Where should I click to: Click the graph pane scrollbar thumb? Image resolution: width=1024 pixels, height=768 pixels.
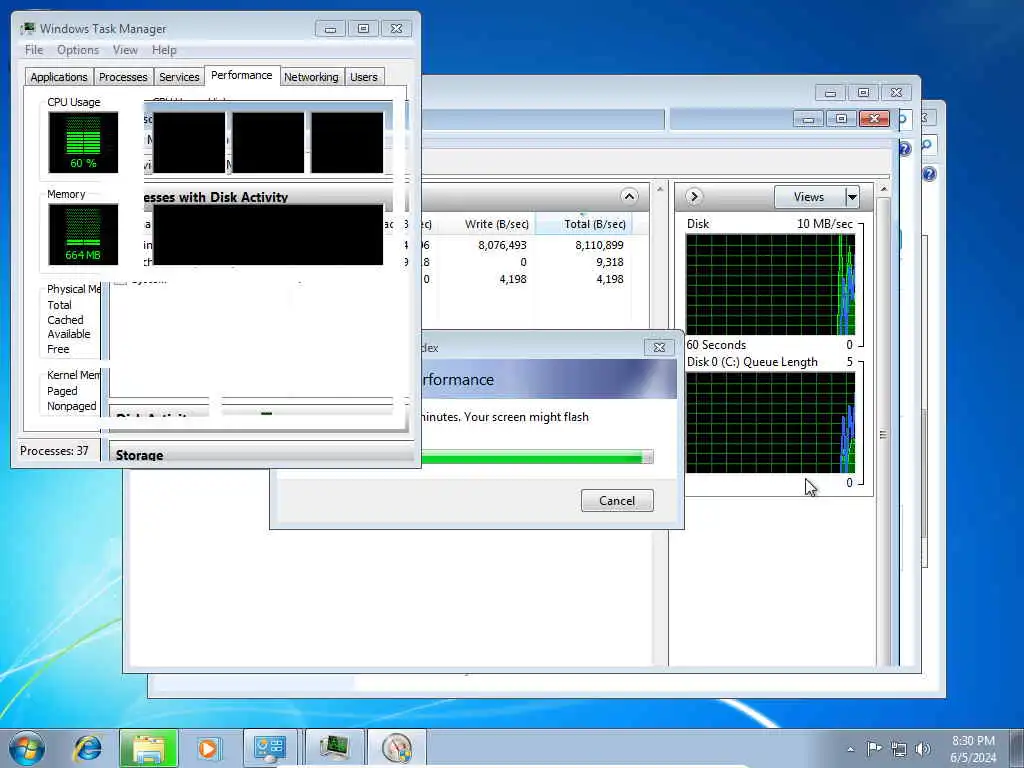(883, 434)
